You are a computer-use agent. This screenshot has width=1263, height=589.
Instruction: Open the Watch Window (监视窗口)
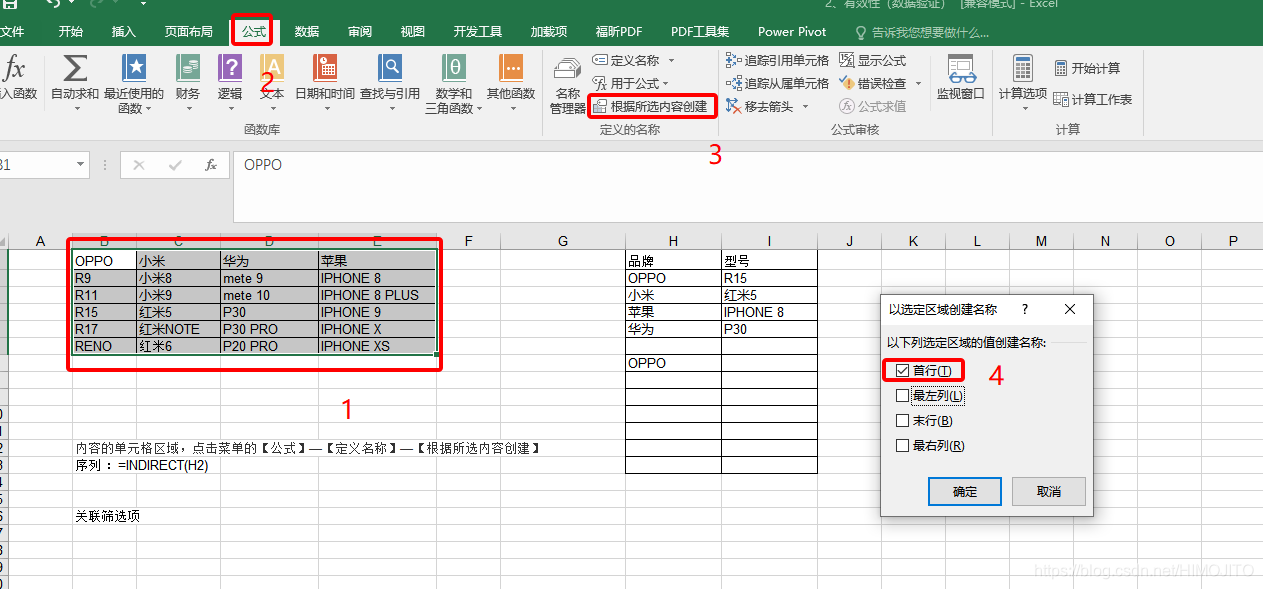point(961,78)
